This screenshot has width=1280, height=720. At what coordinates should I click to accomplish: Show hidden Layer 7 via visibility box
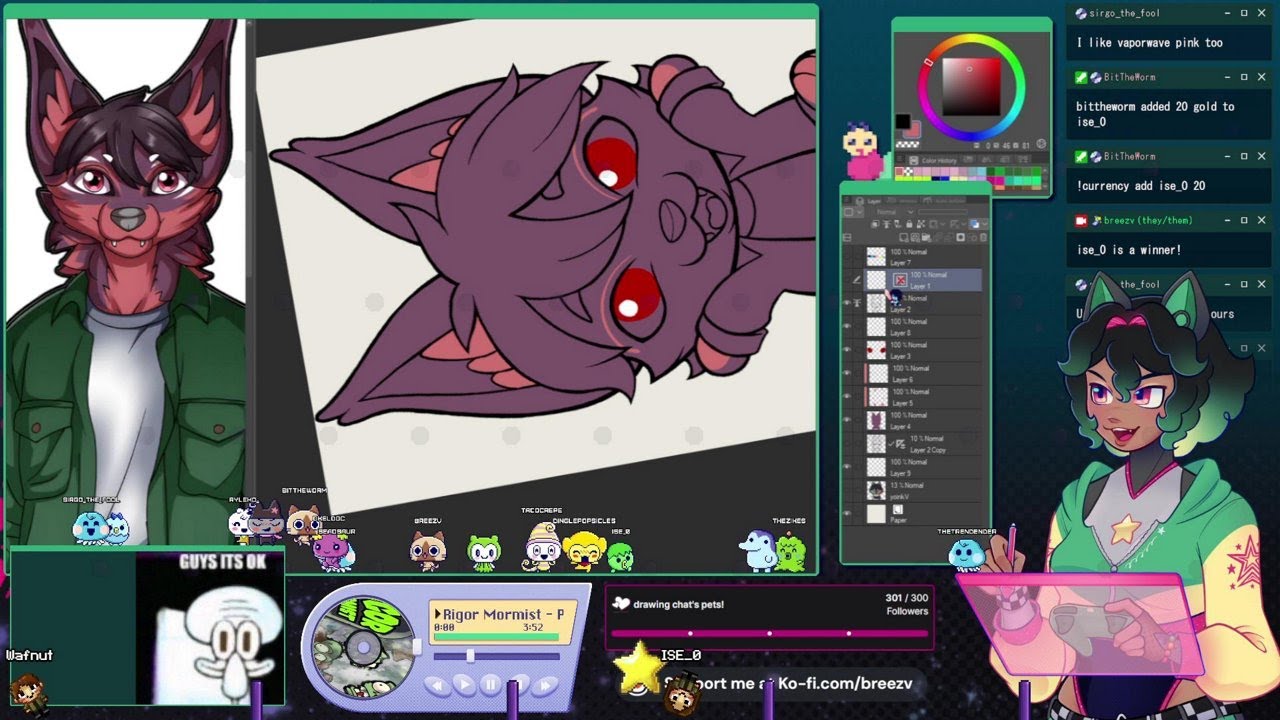coord(847,257)
